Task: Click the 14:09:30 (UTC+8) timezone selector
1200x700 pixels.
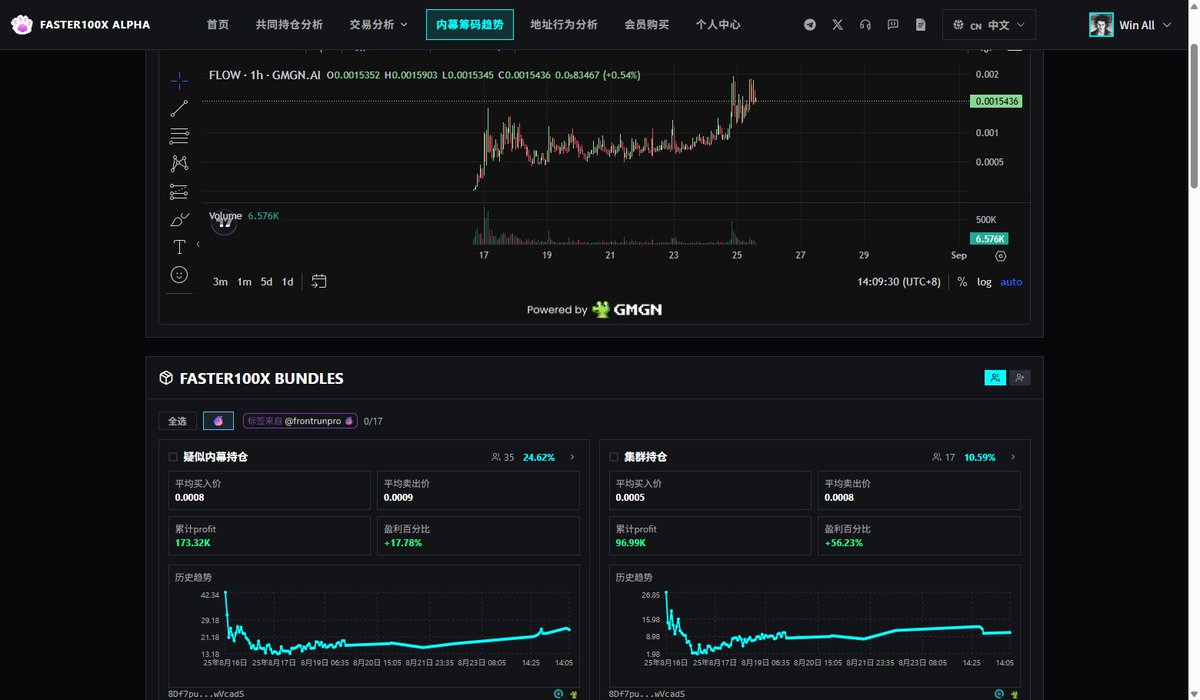Action: [899, 282]
